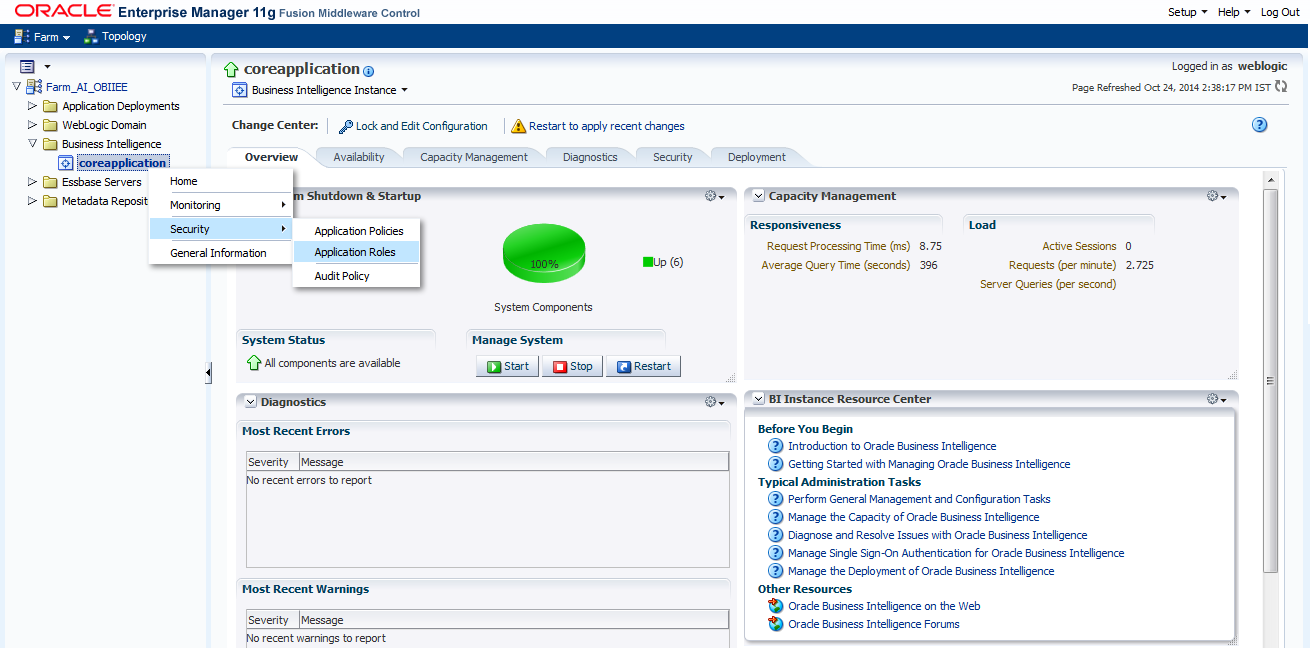Viewport: 1310px width, 648px height.
Task: Click Lock and Edit Configuration
Action: pos(412,126)
